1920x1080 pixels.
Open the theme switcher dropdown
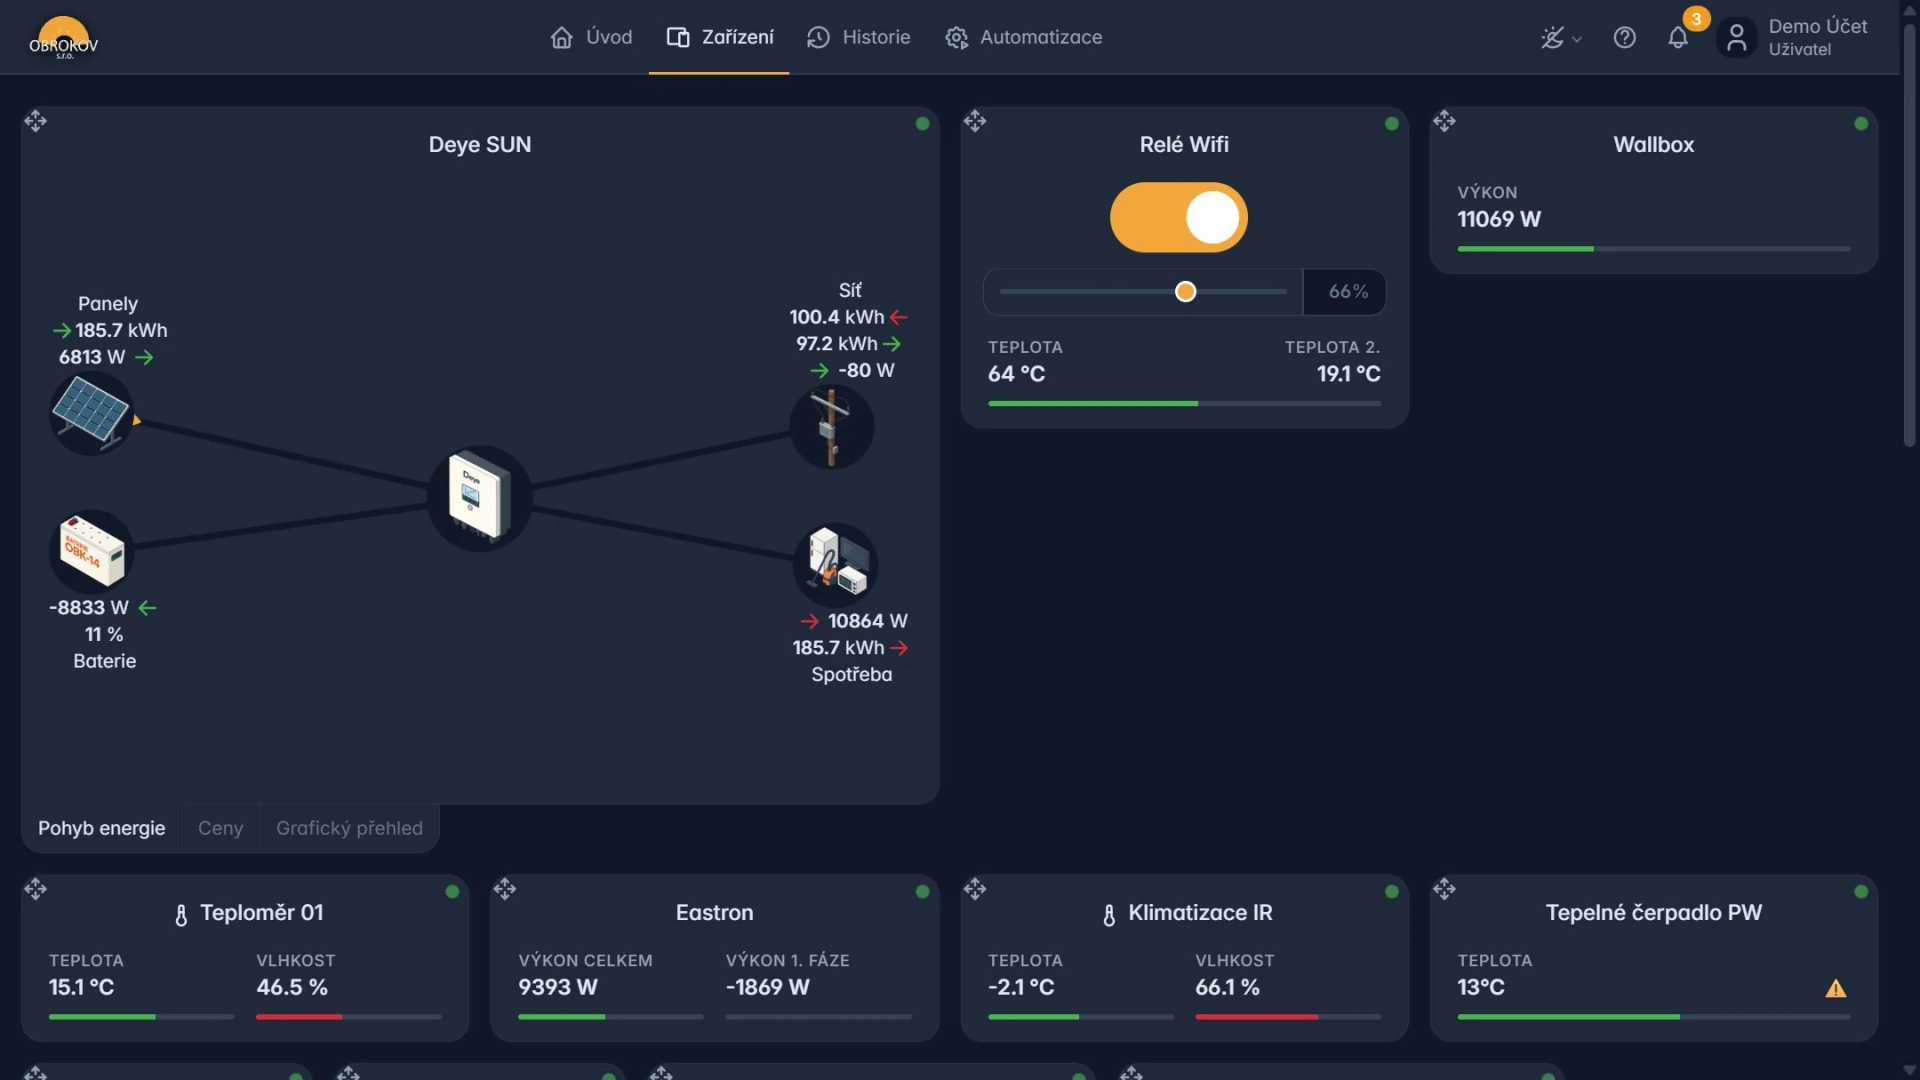pyautogui.click(x=1561, y=38)
